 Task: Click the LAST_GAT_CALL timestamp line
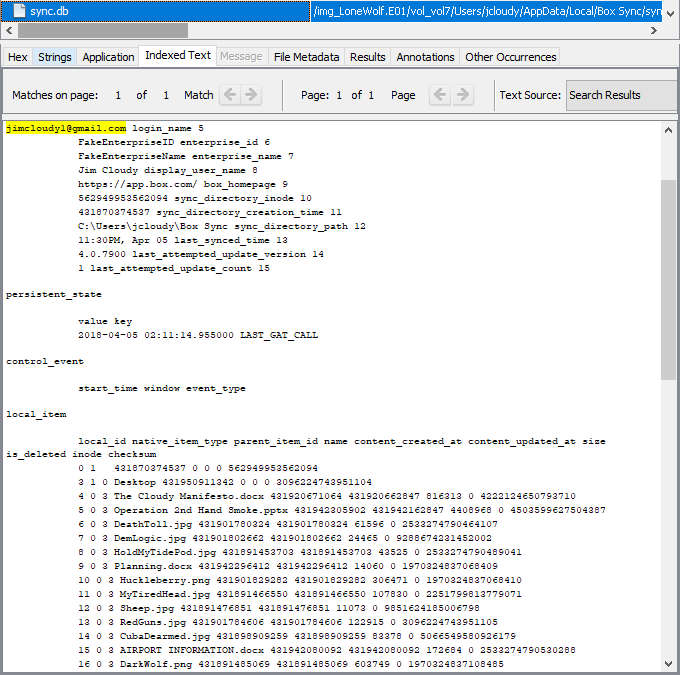(x=198, y=335)
